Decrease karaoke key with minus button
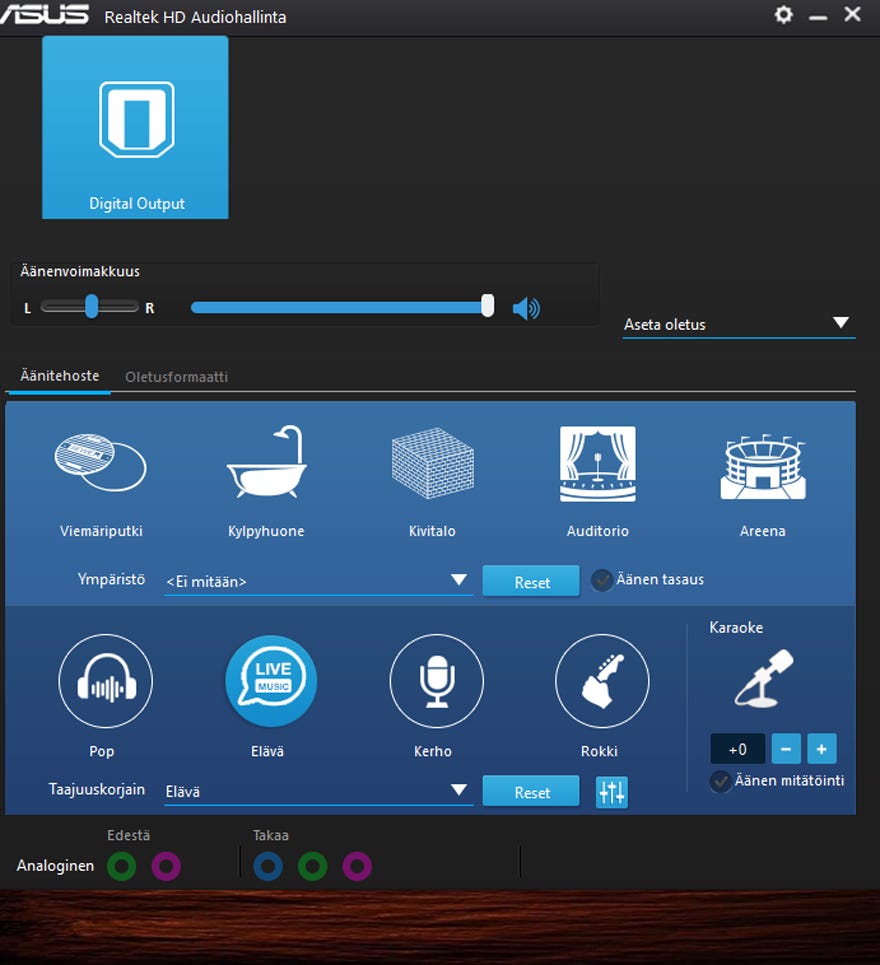This screenshot has width=880, height=965. [x=786, y=749]
